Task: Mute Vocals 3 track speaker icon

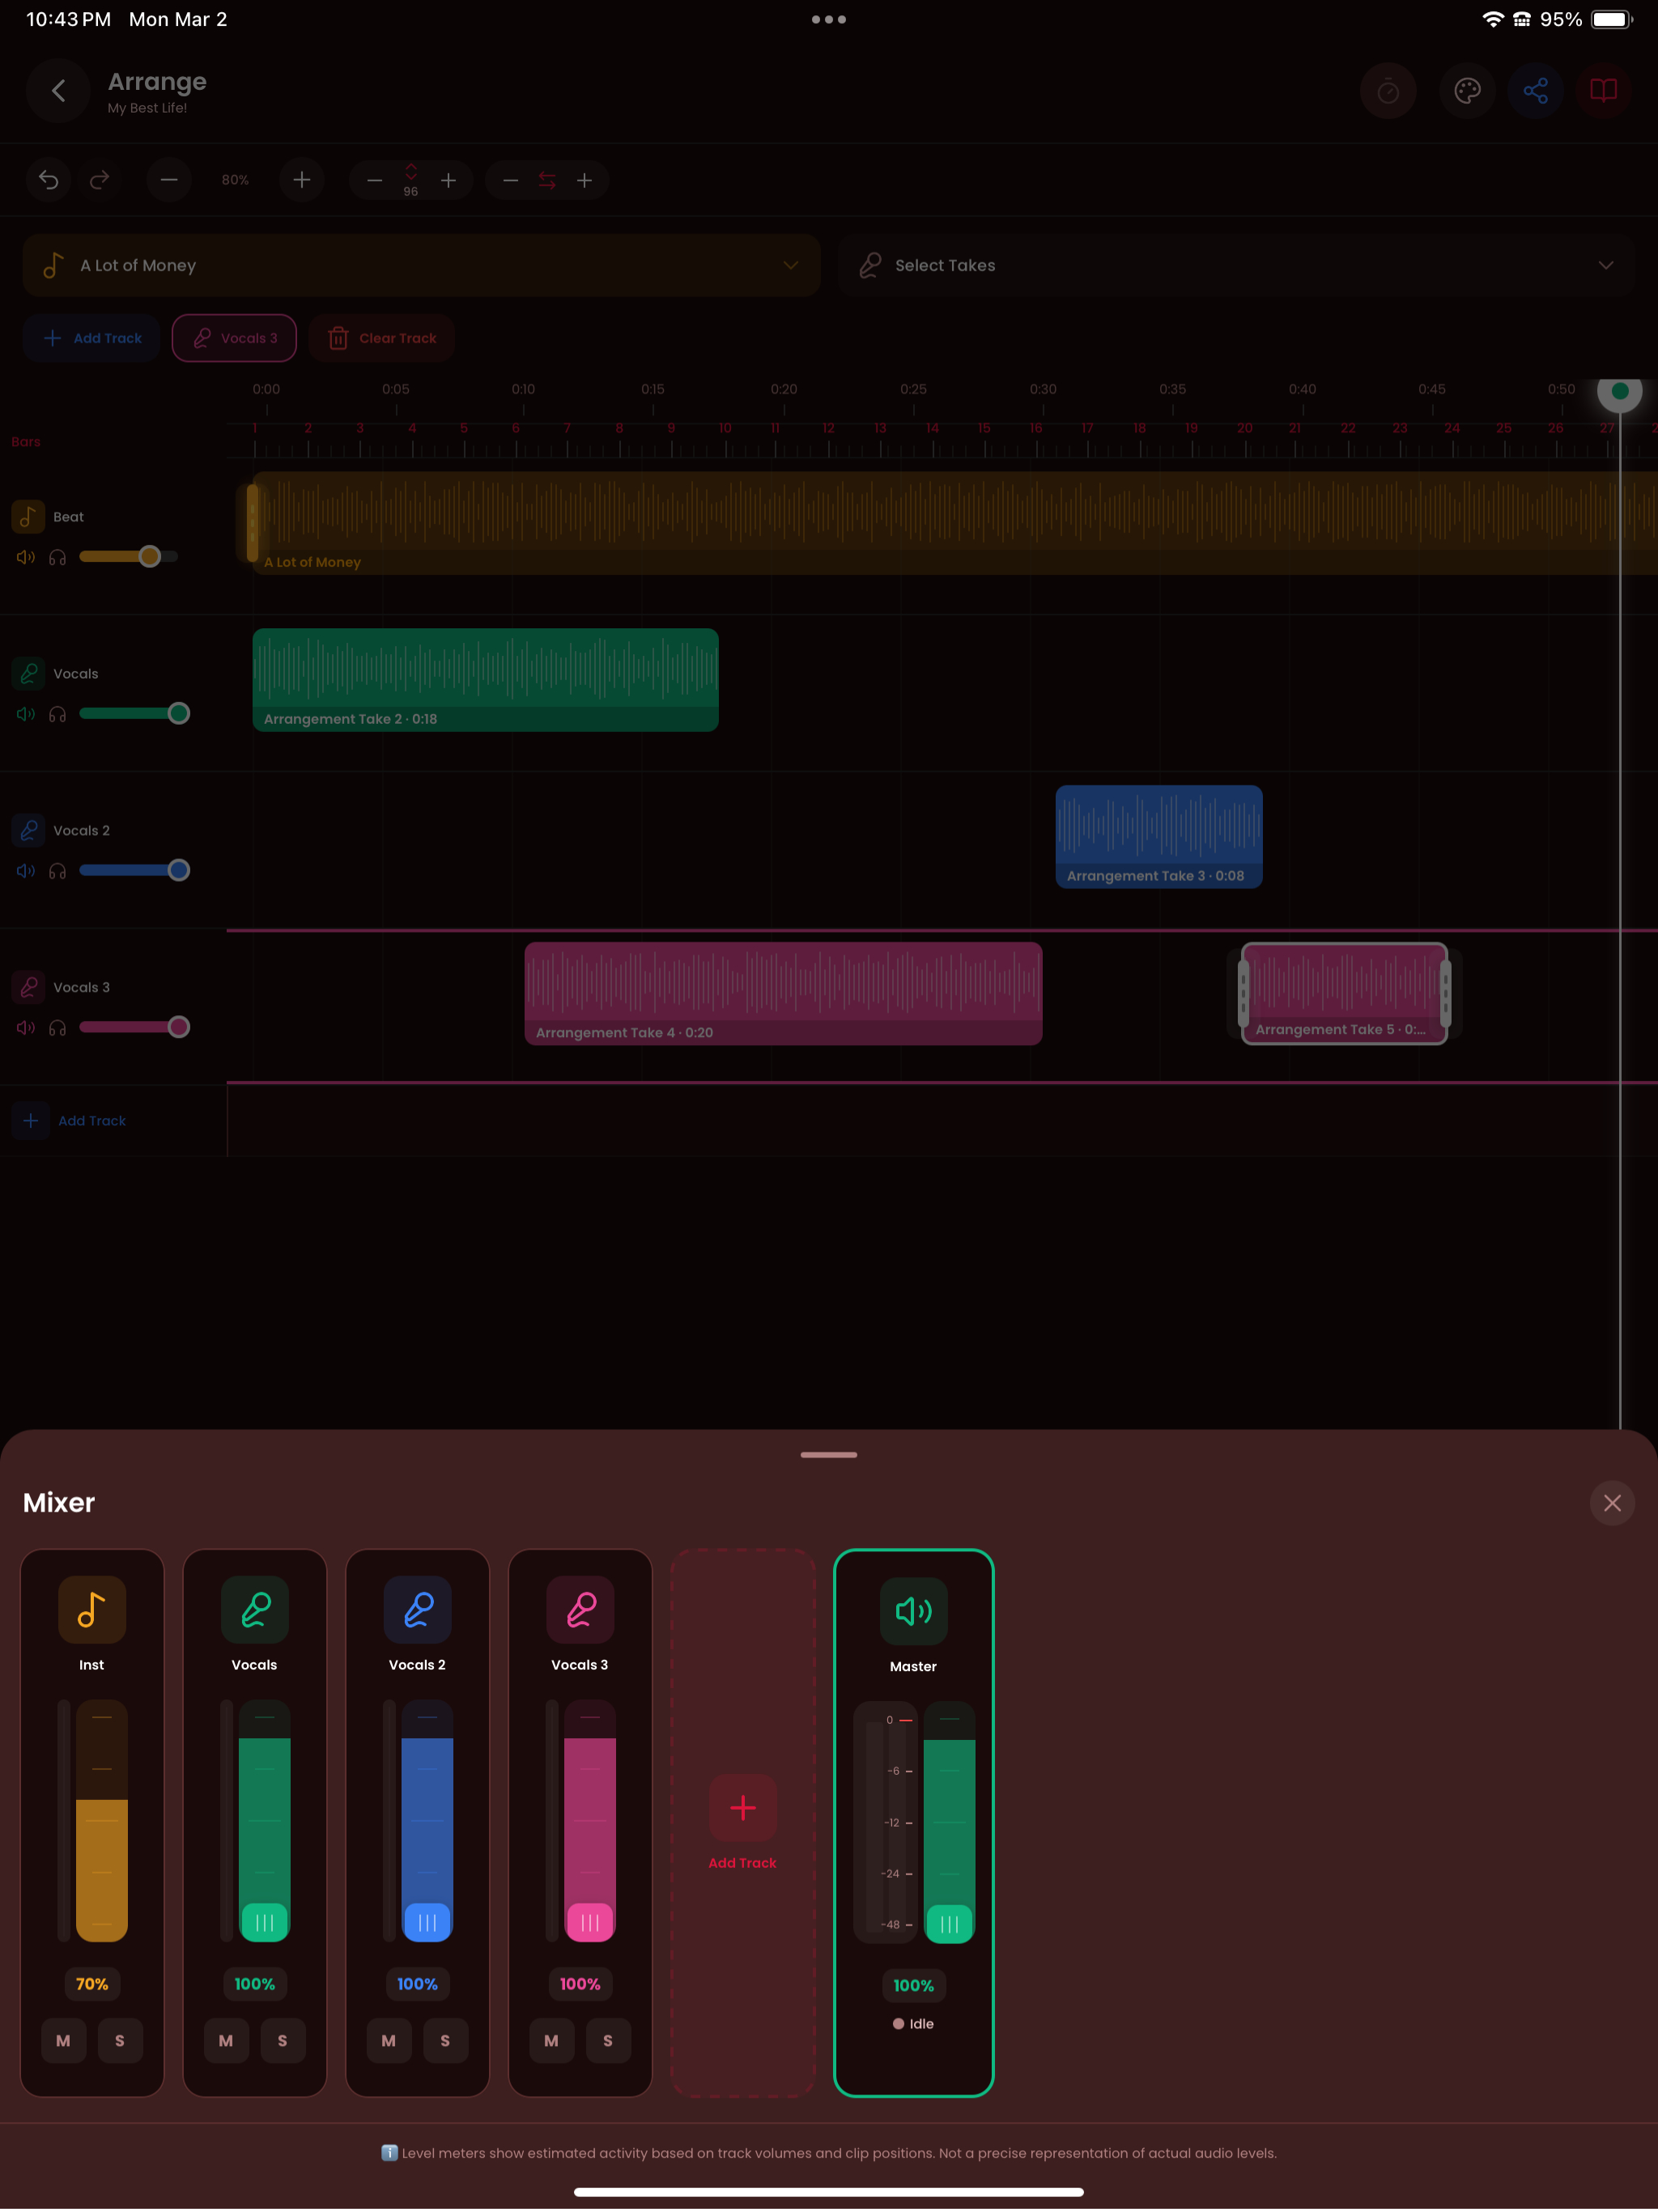Action: (x=26, y=1027)
